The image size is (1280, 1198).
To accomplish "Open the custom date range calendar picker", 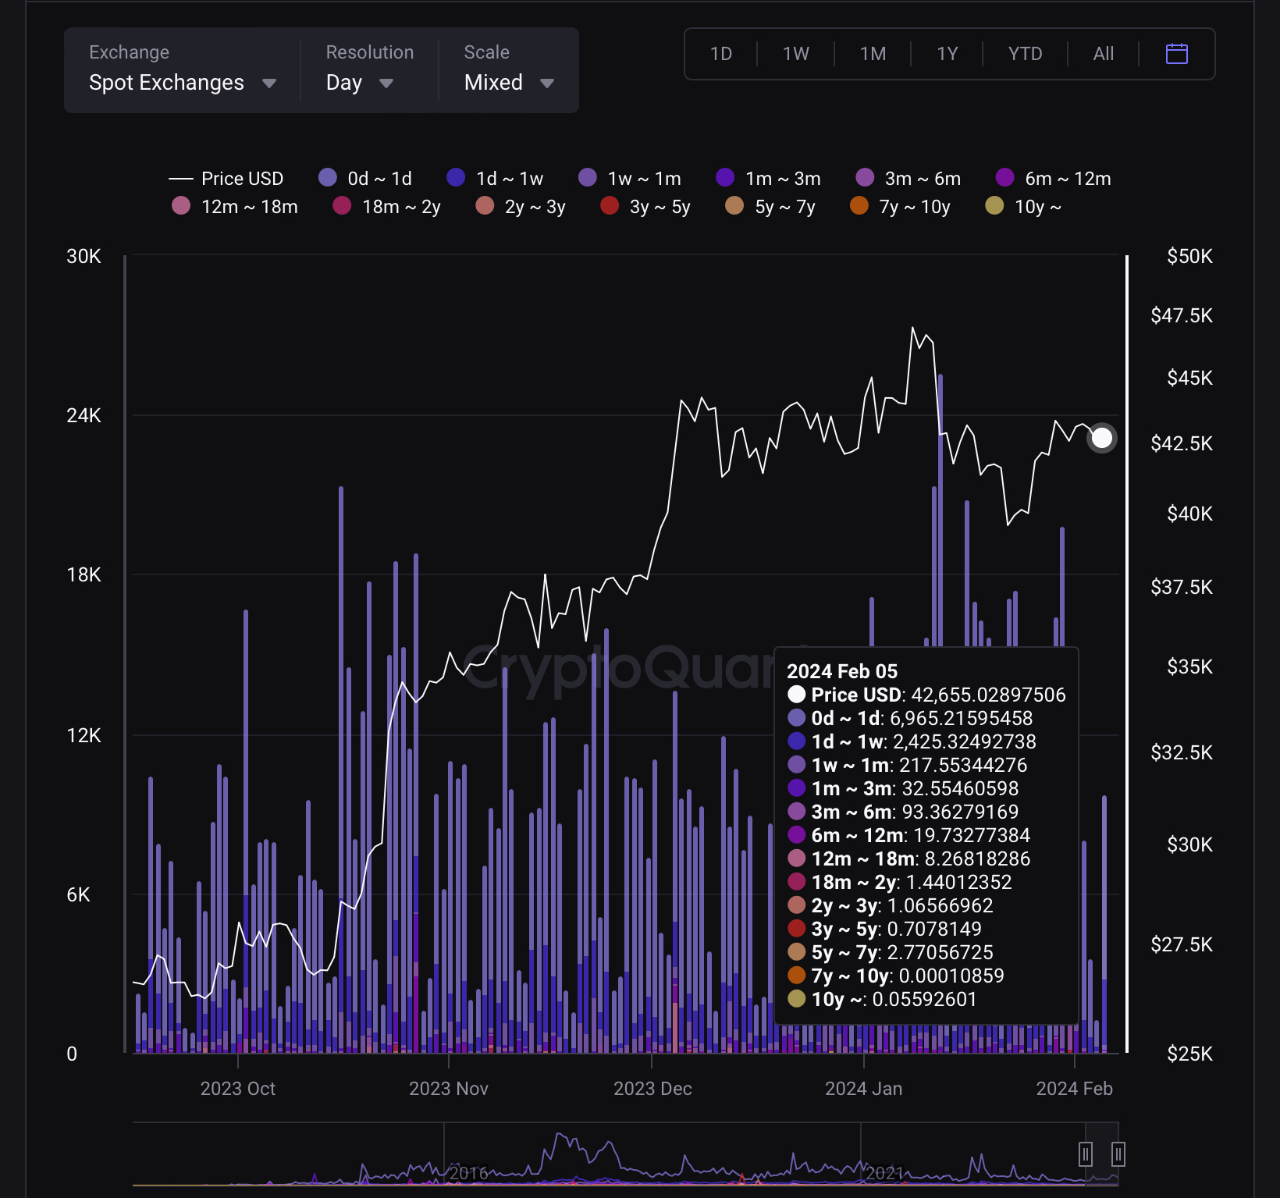I will click(1176, 54).
